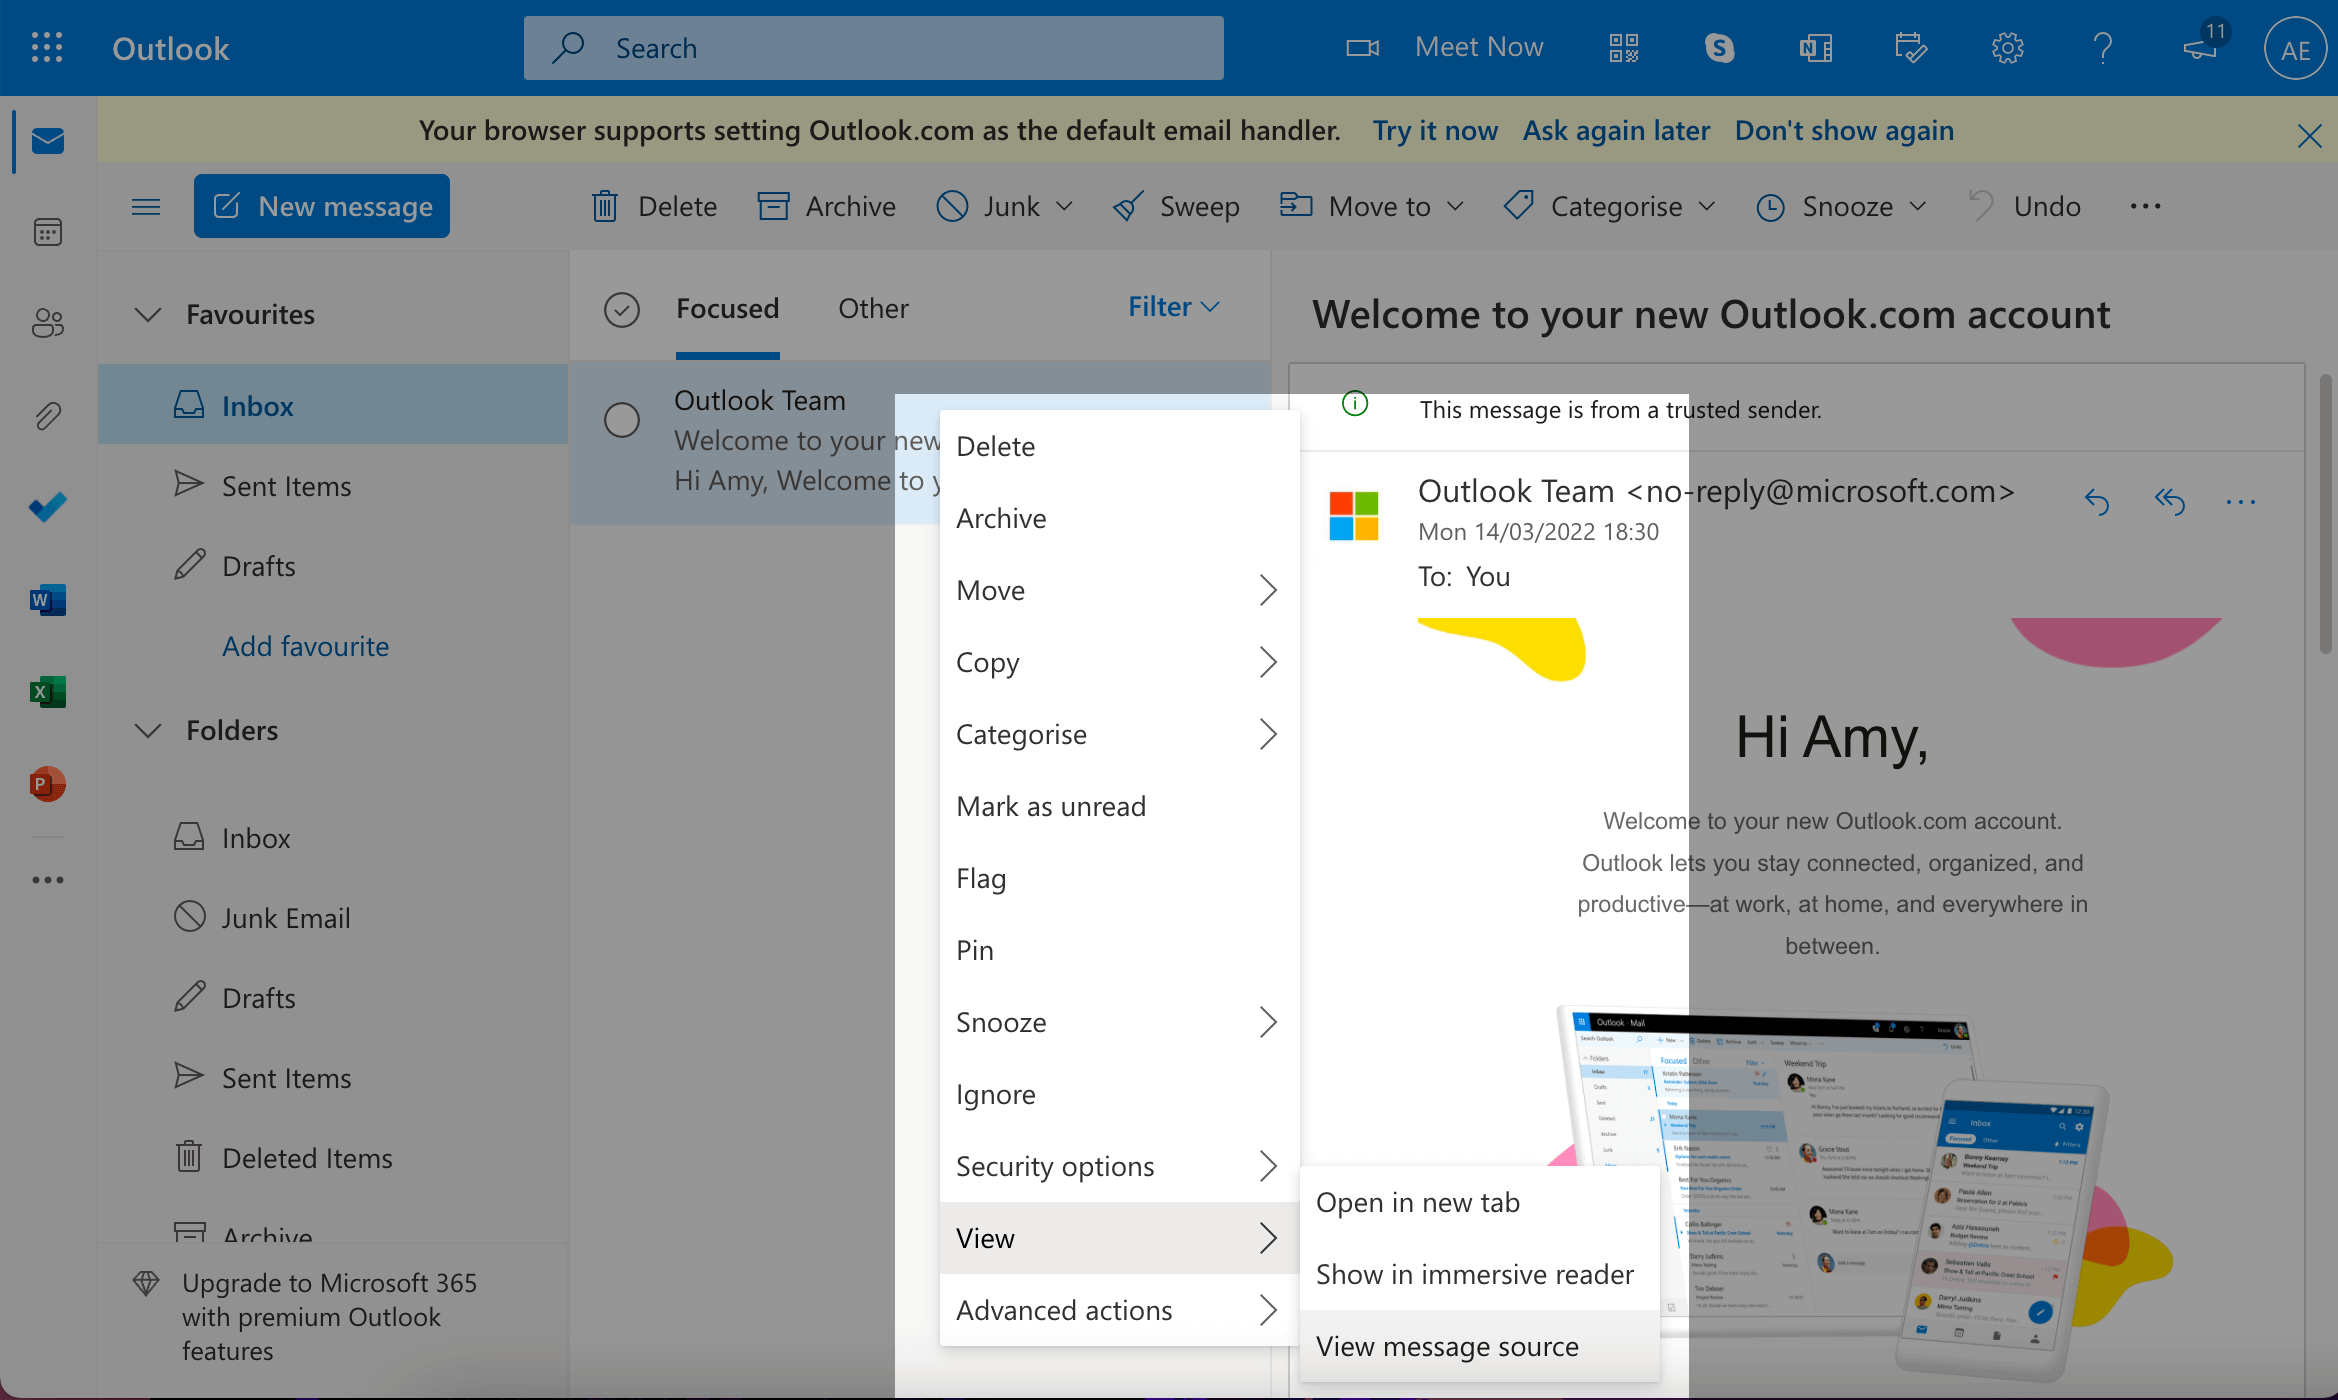Image resolution: width=2338 pixels, height=1400 pixels.
Task: Expand the Categorise toolbar dropdown
Action: 1707,206
